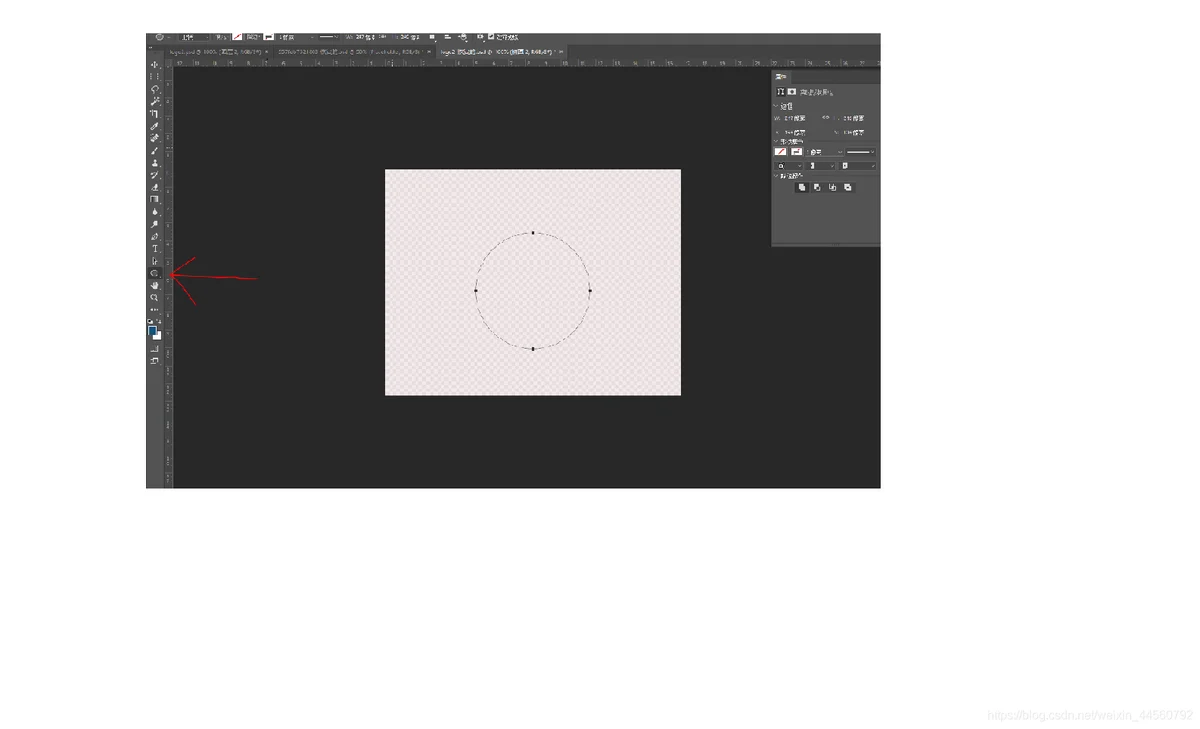Select the Path Selection tool
The height and width of the screenshot is (729, 1200).
point(154,260)
